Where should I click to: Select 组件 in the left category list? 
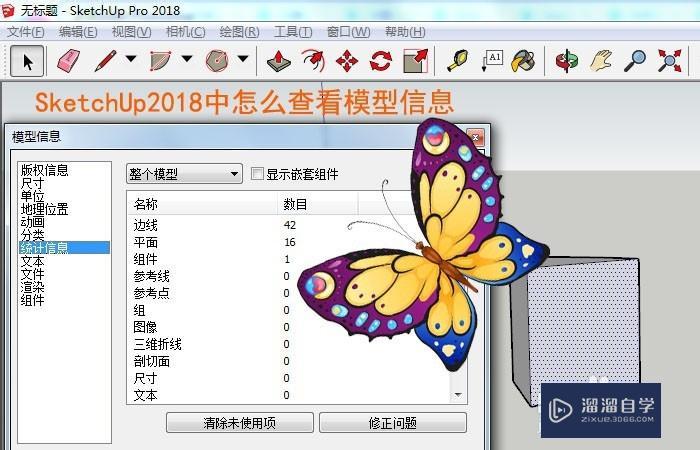(33, 300)
